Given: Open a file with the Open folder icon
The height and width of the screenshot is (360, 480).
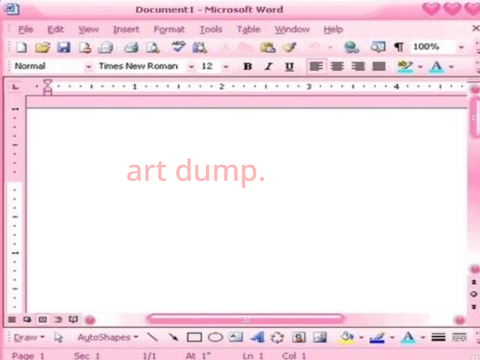Looking at the screenshot, I should (43, 47).
